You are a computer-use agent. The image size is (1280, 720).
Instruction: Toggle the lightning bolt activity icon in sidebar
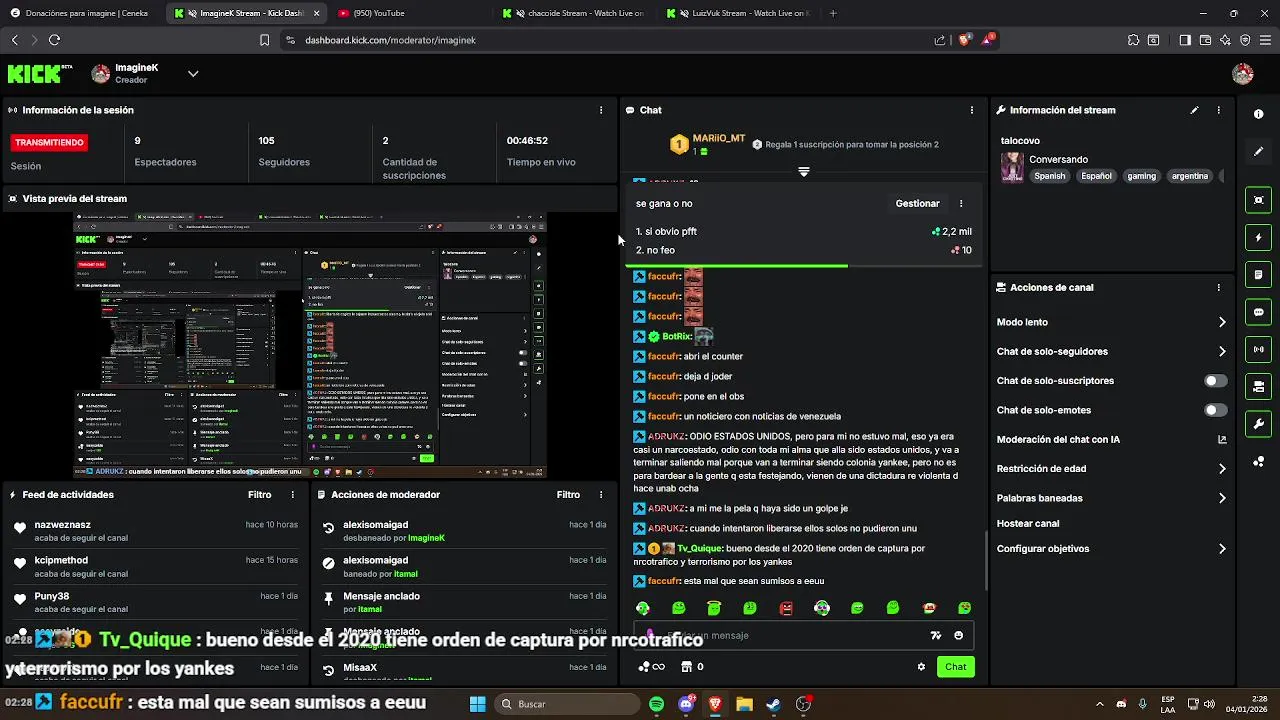[1259, 238]
